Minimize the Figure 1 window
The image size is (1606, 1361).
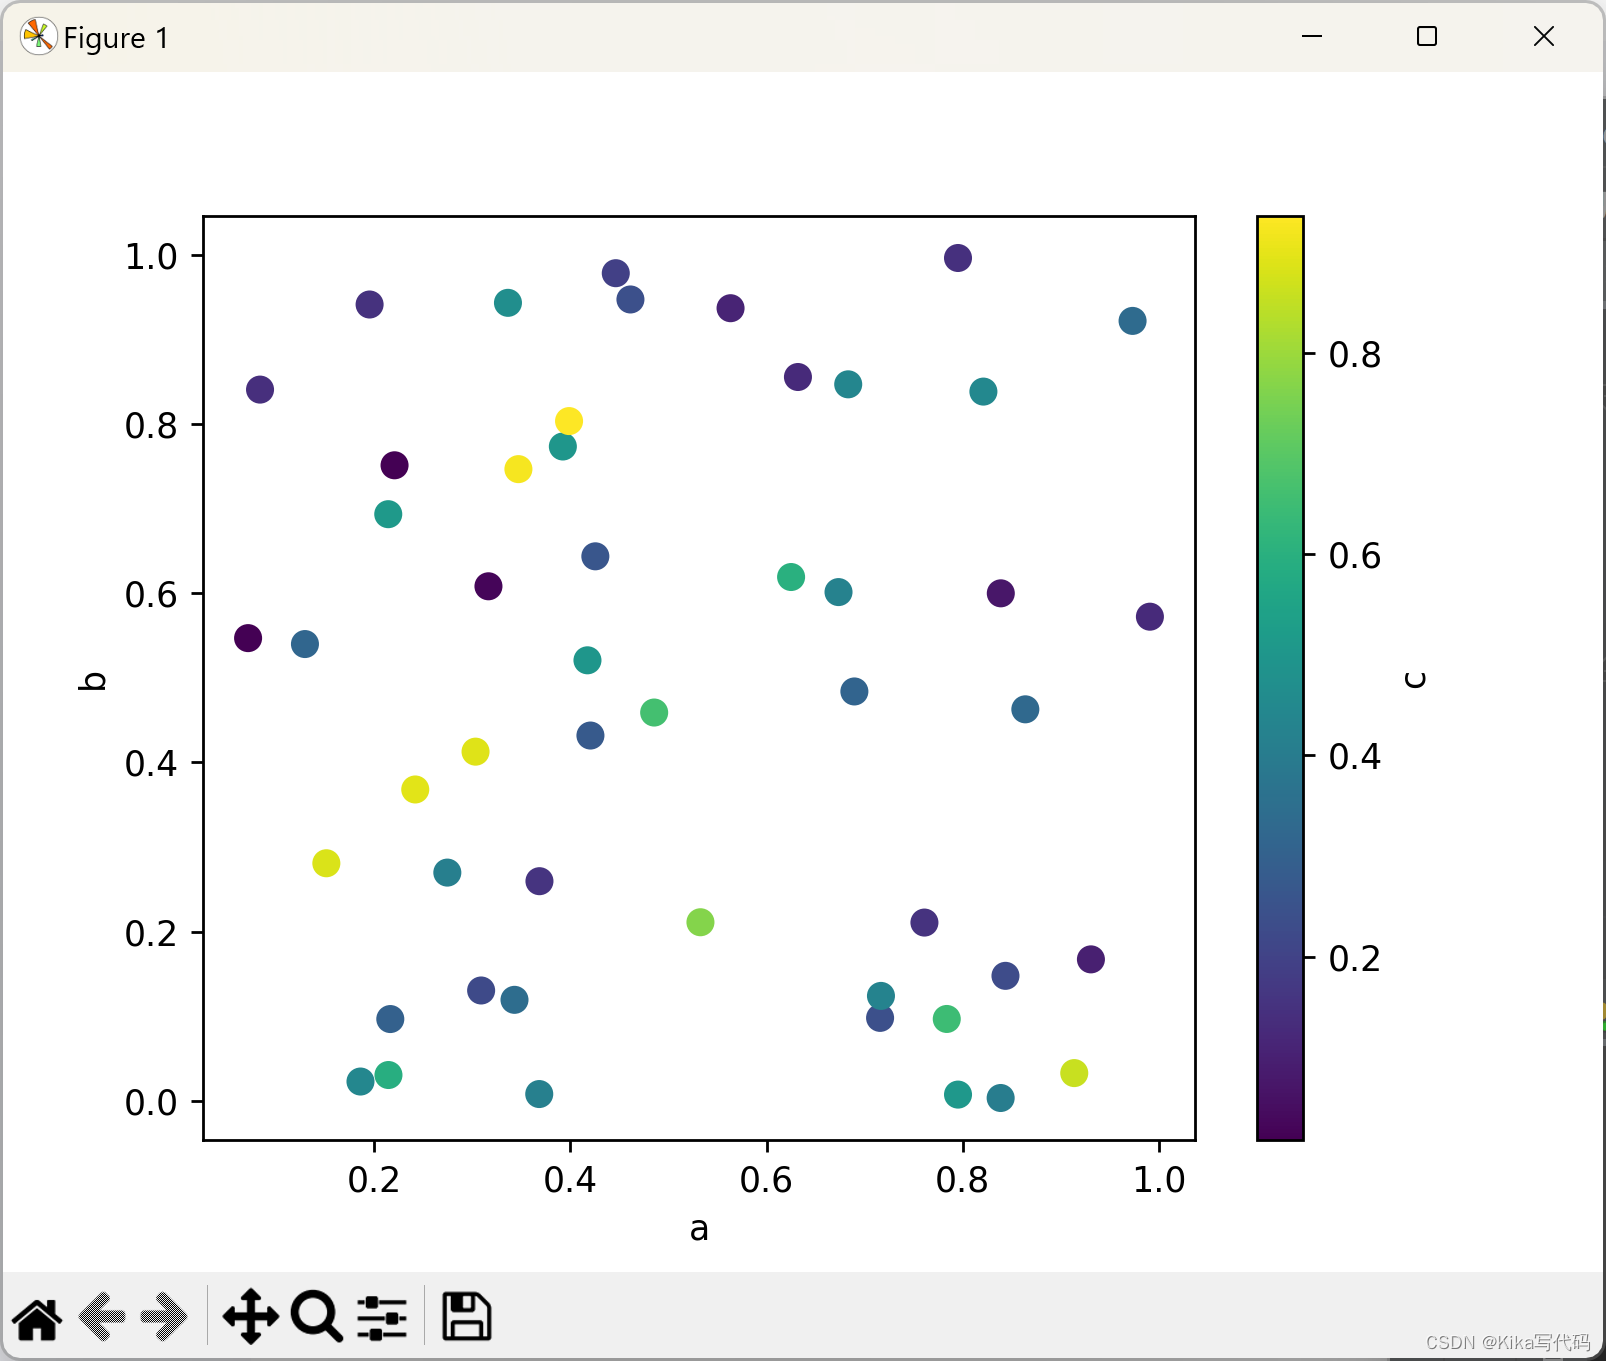[1312, 36]
